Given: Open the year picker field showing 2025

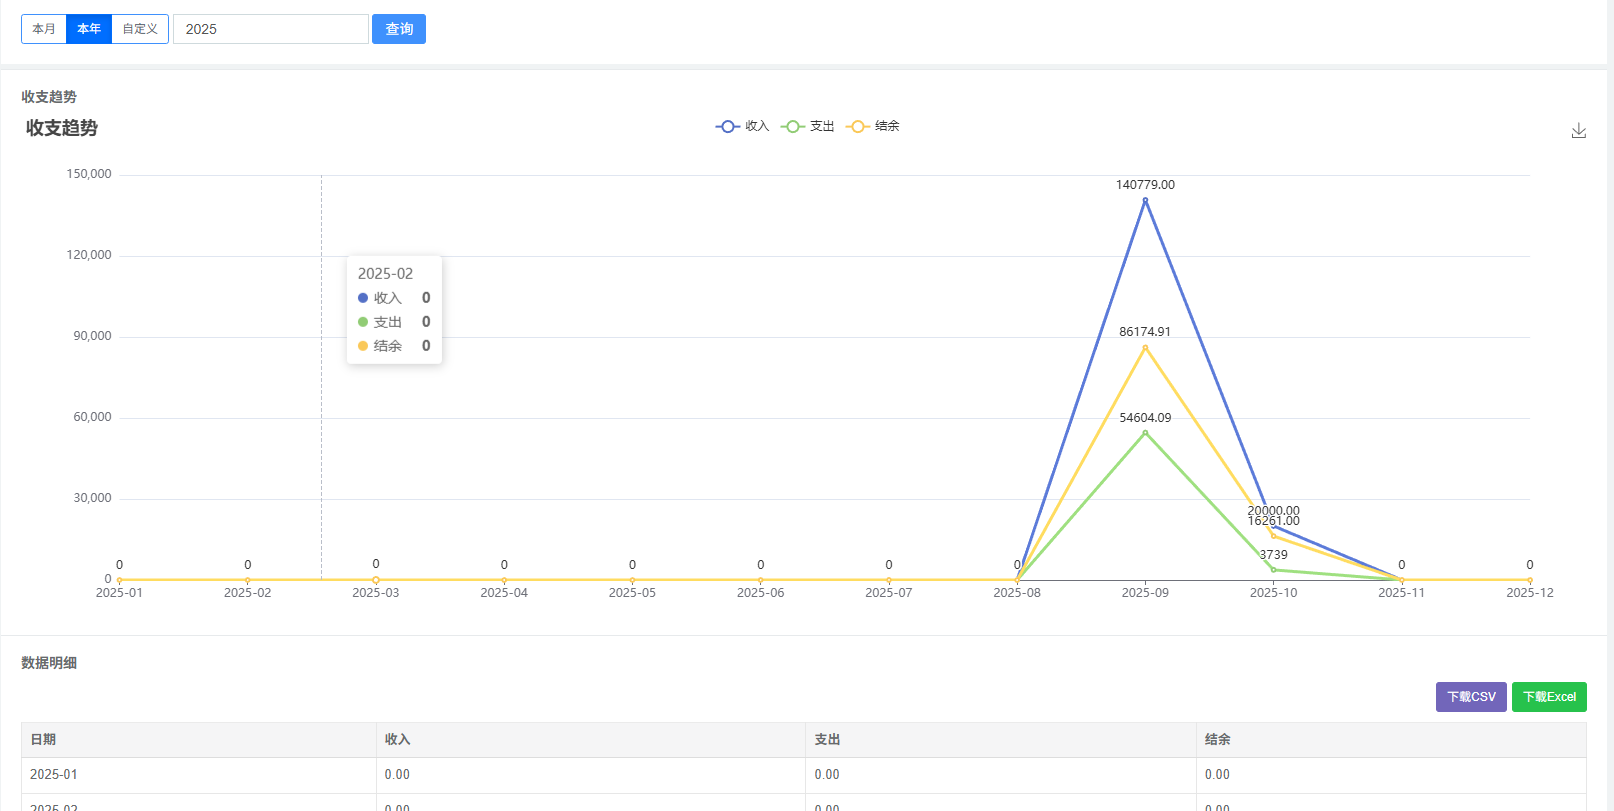Looking at the screenshot, I should click(x=271, y=29).
